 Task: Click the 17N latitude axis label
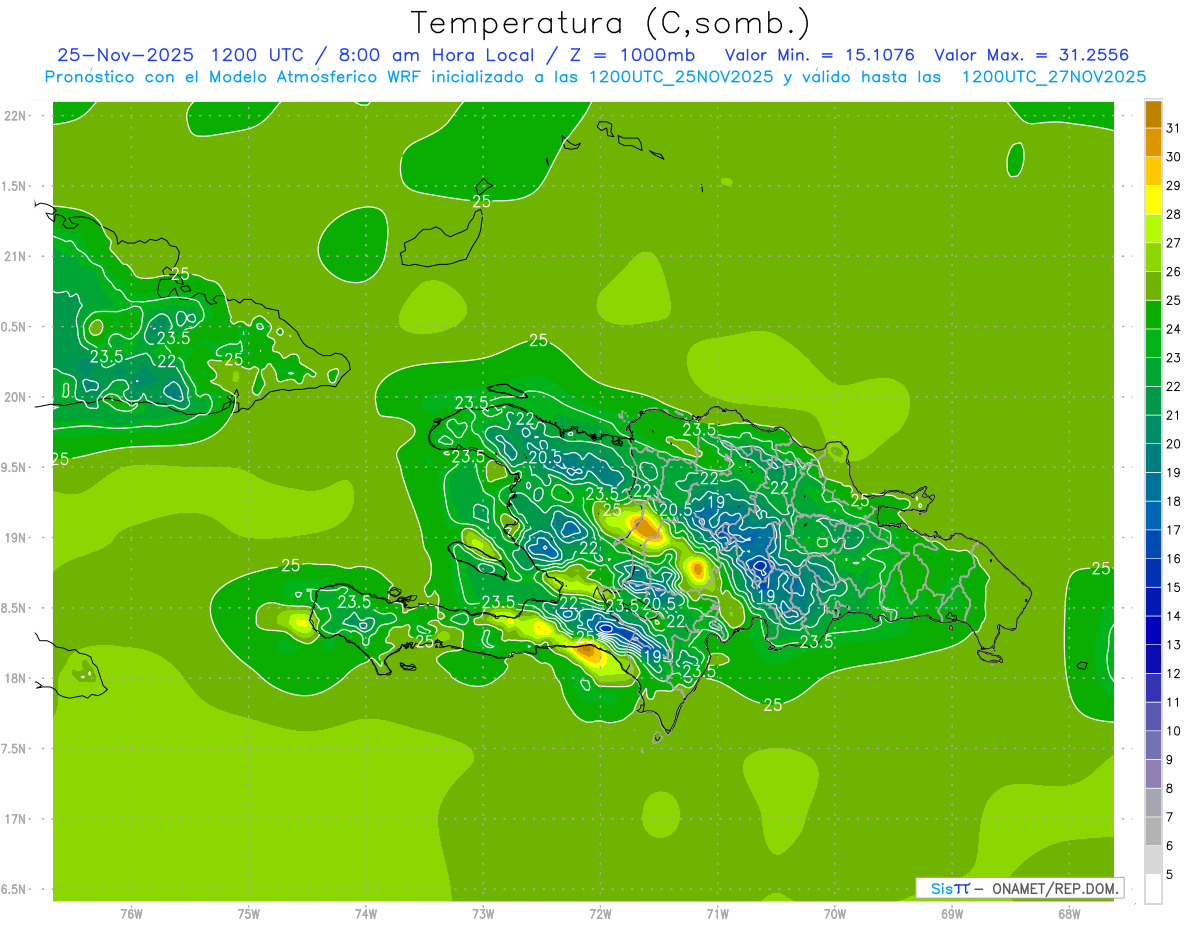16,819
